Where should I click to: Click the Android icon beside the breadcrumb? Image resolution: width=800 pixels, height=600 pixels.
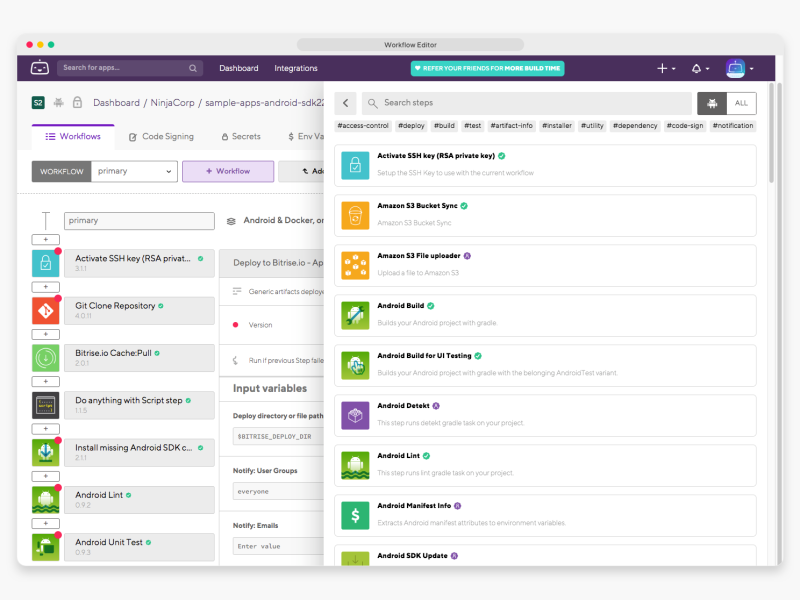click(x=59, y=103)
